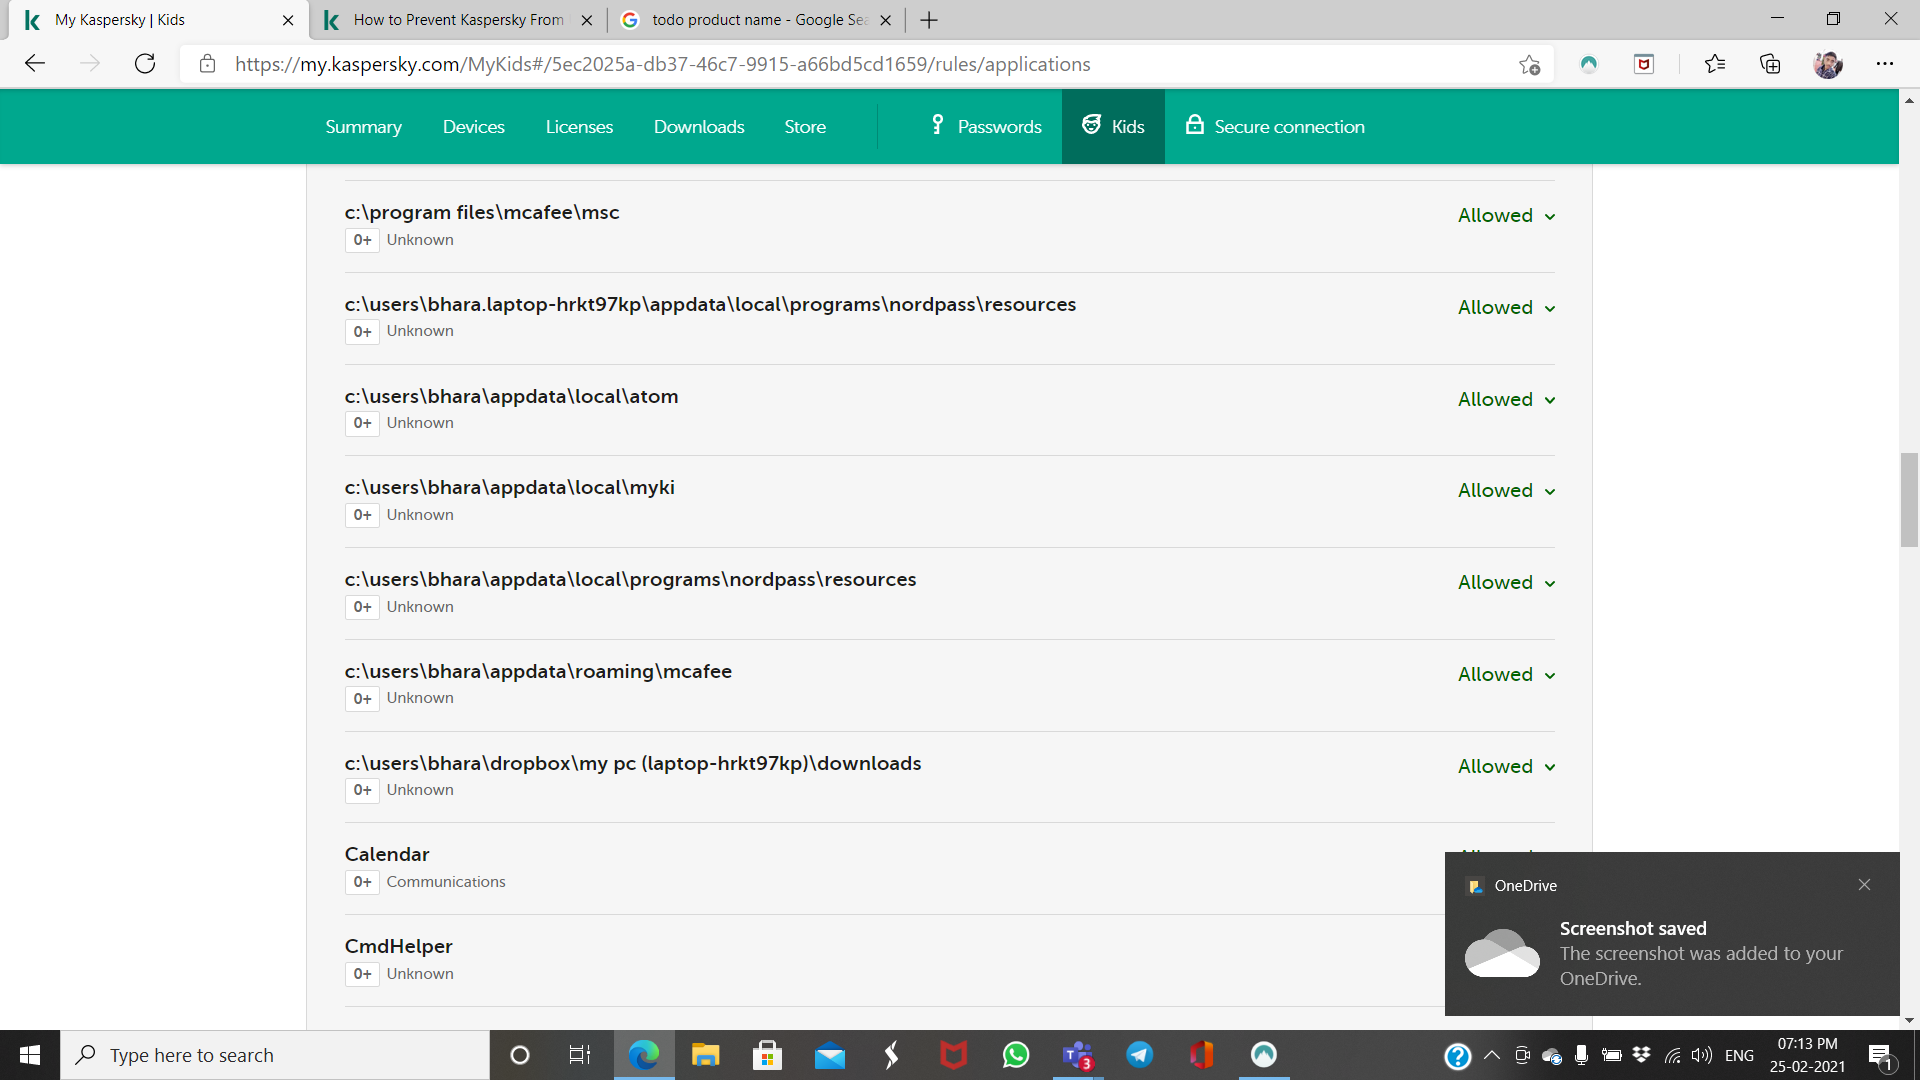
Task: Click the browser address bar URL
Action: pyautogui.click(x=662, y=64)
